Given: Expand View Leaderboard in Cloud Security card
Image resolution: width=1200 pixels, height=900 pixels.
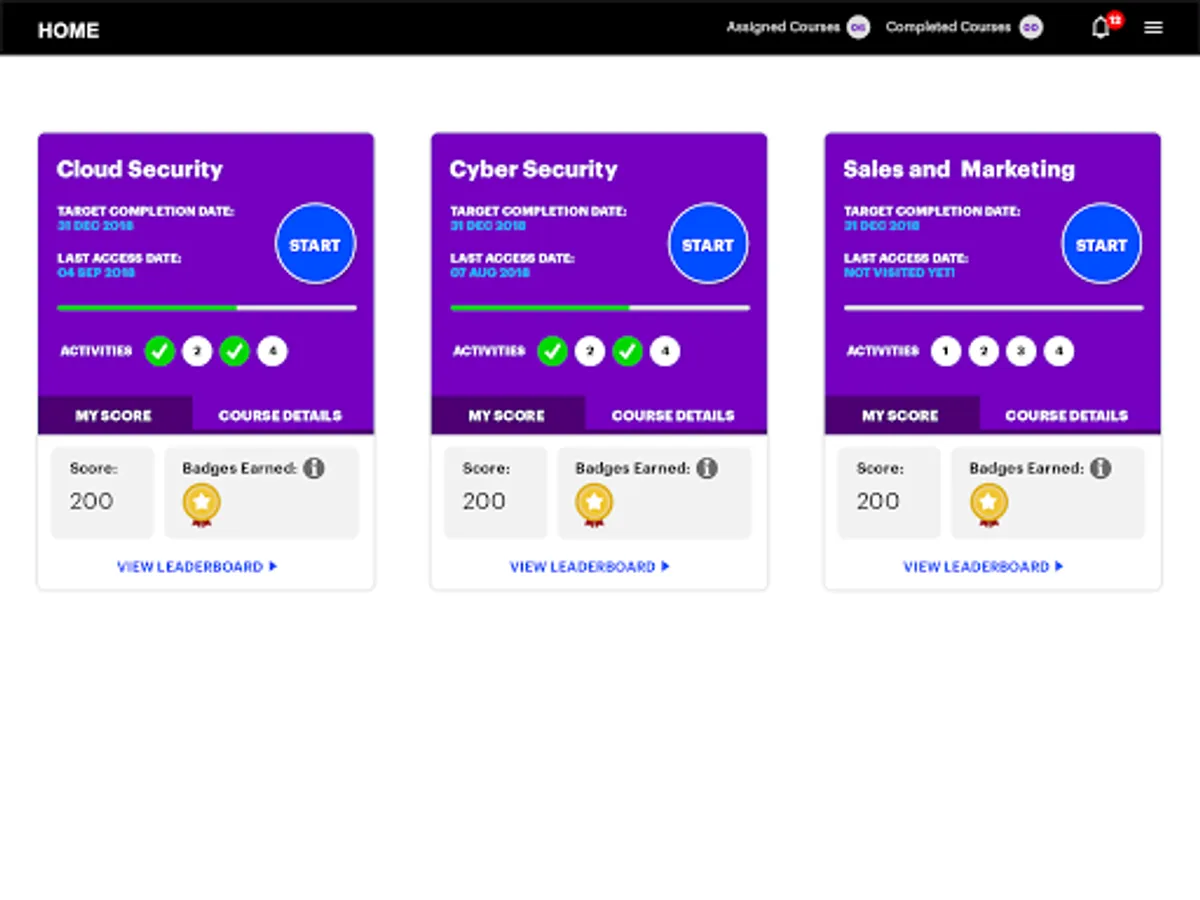Looking at the screenshot, I should click(197, 567).
